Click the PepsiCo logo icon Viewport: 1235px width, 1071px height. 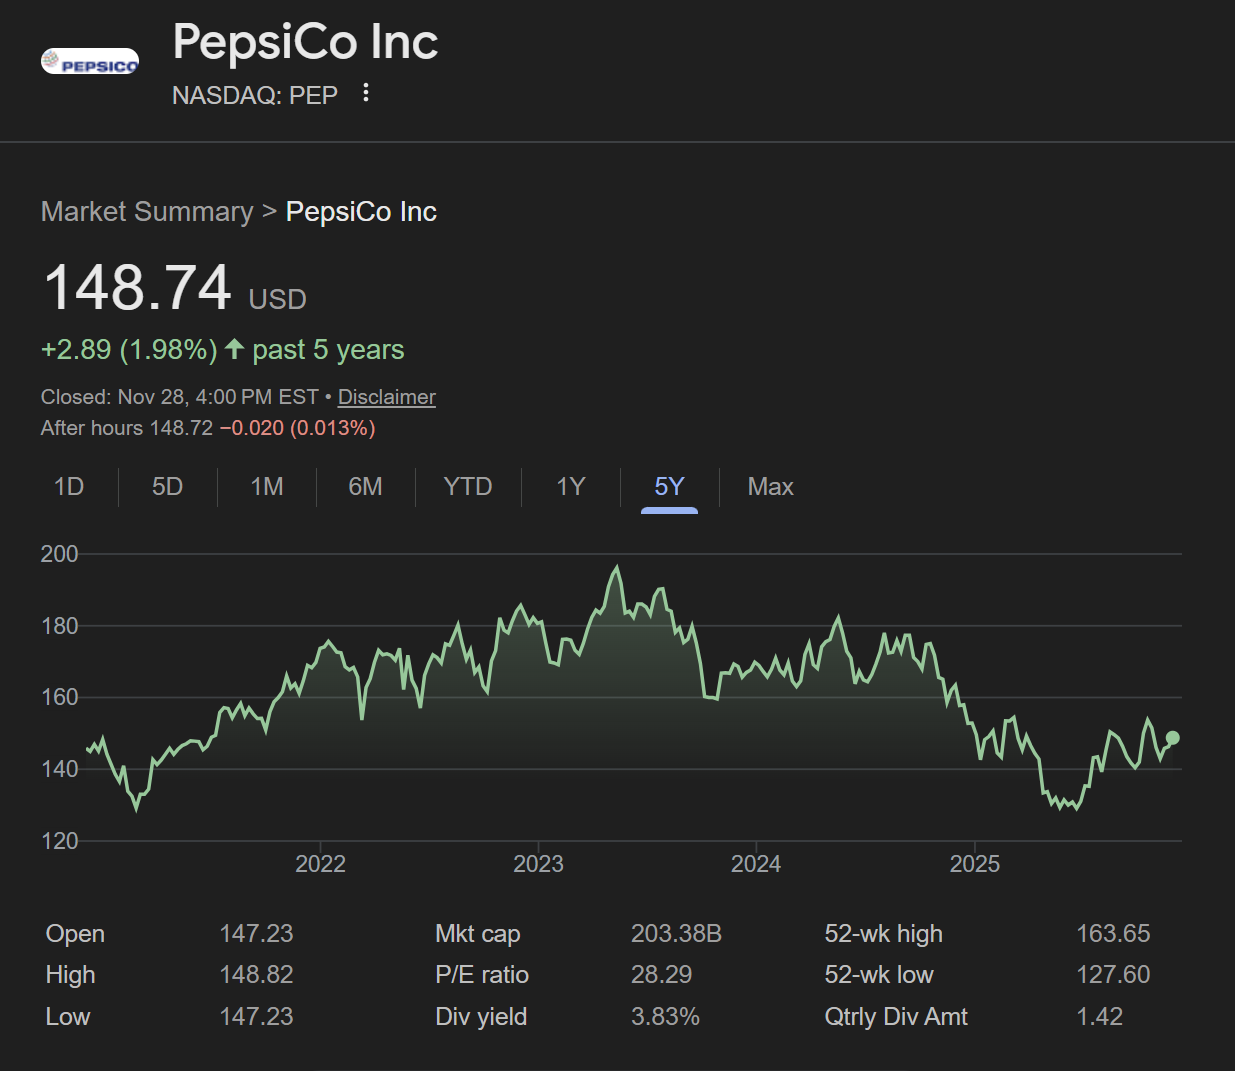[90, 62]
